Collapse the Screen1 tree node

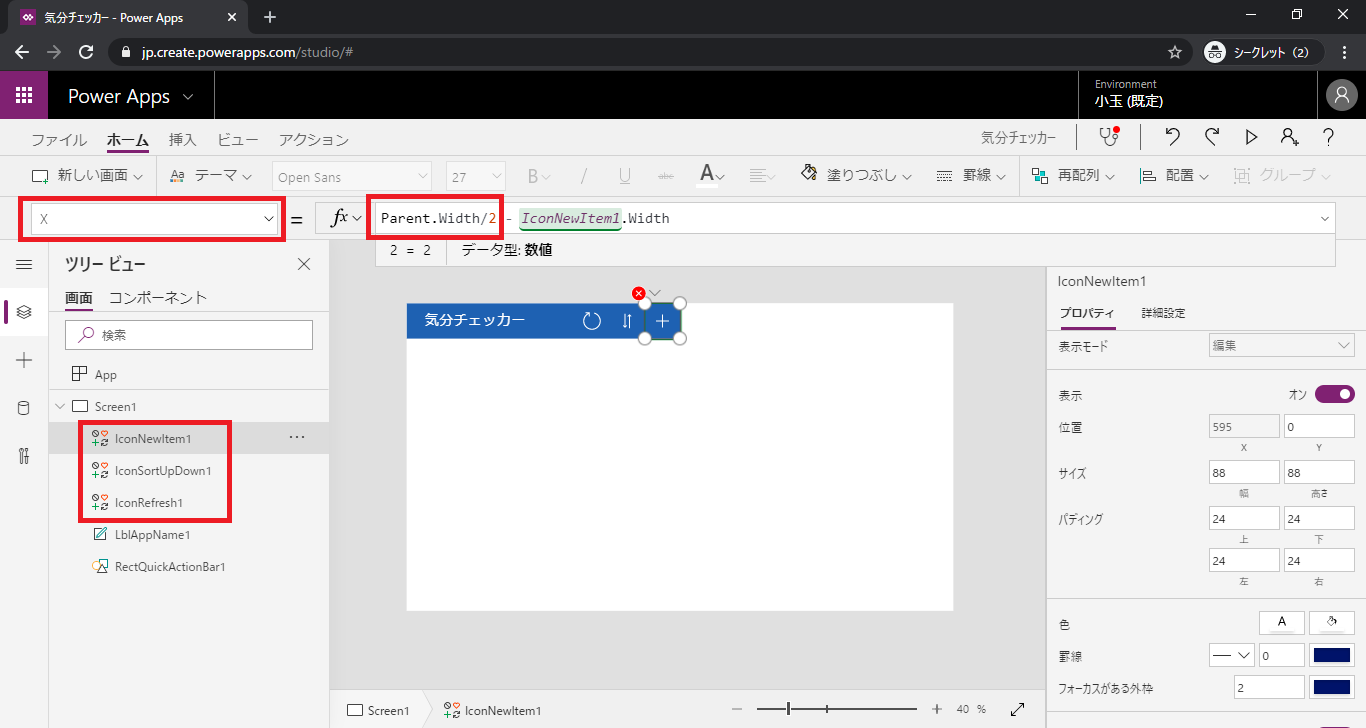tap(60, 406)
